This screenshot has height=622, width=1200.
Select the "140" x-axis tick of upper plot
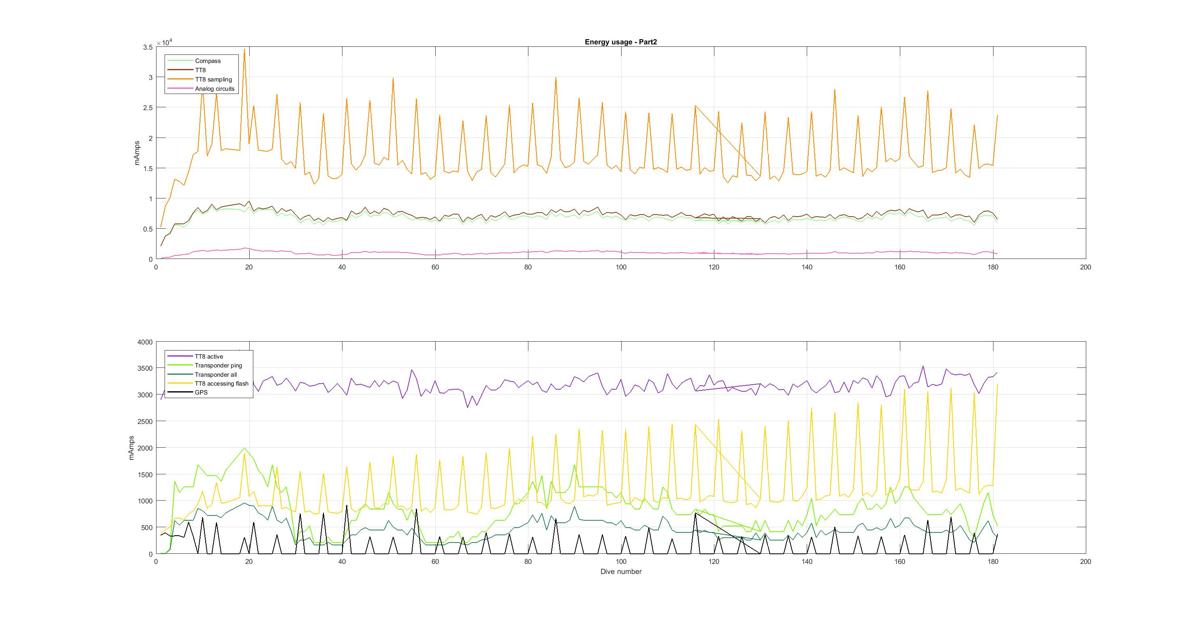click(807, 267)
